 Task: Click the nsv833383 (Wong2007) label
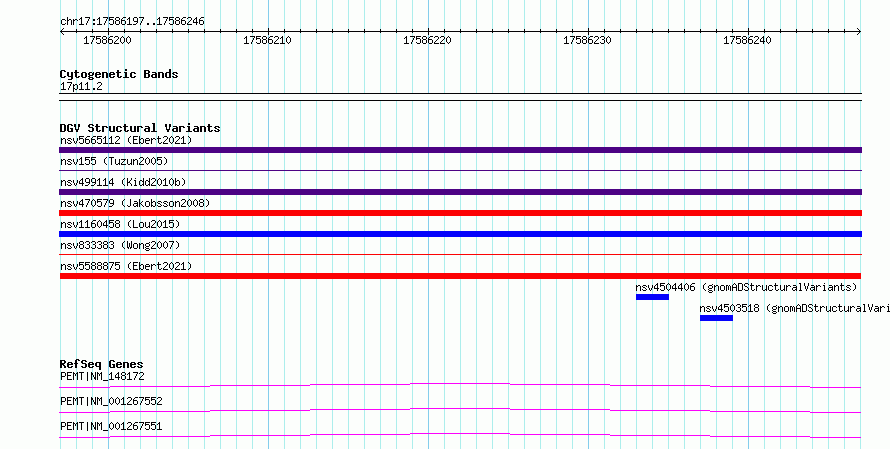click(x=120, y=245)
